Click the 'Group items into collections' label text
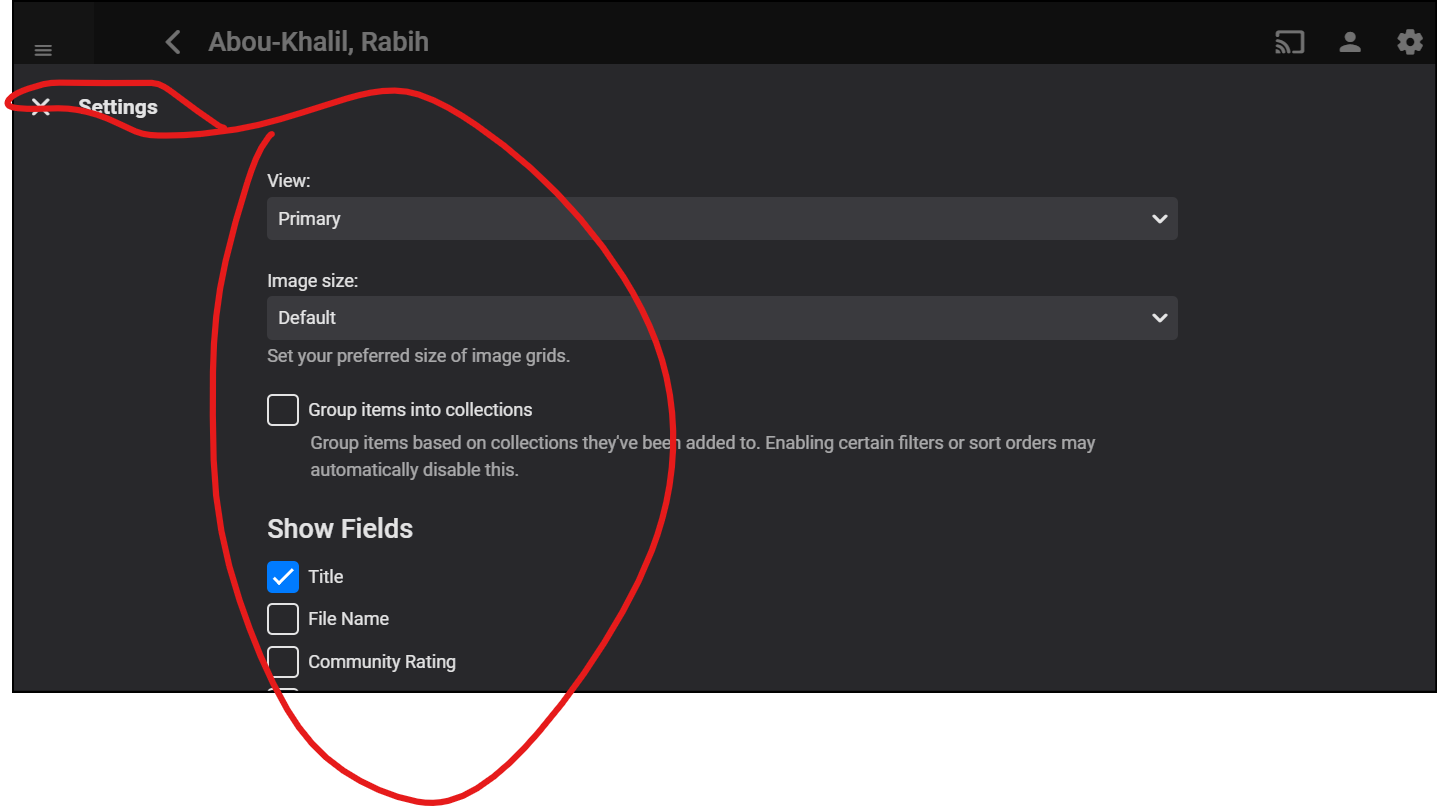Screen dimensions: 1437x809 click(420, 410)
